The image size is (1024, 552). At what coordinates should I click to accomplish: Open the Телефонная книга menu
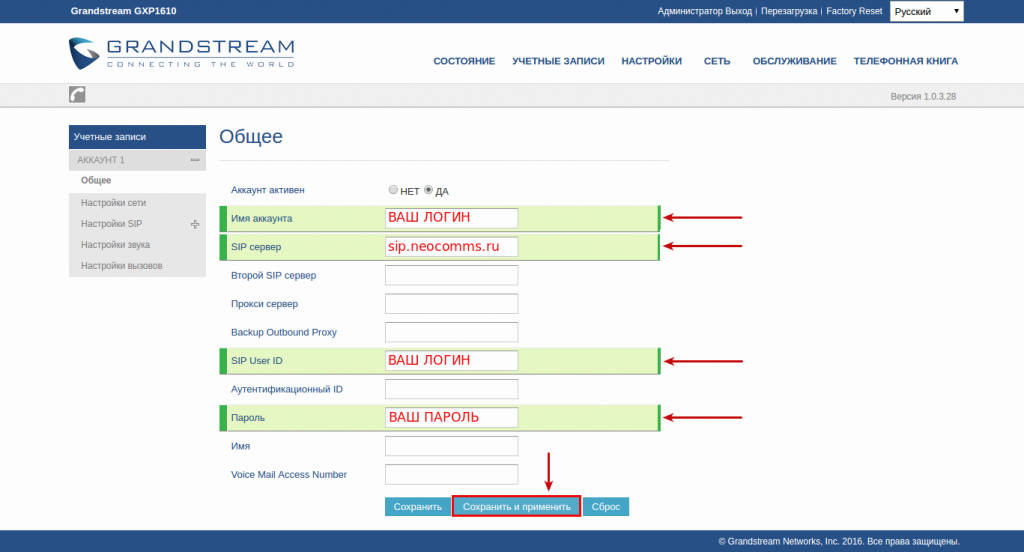click(x=905, y=61)
